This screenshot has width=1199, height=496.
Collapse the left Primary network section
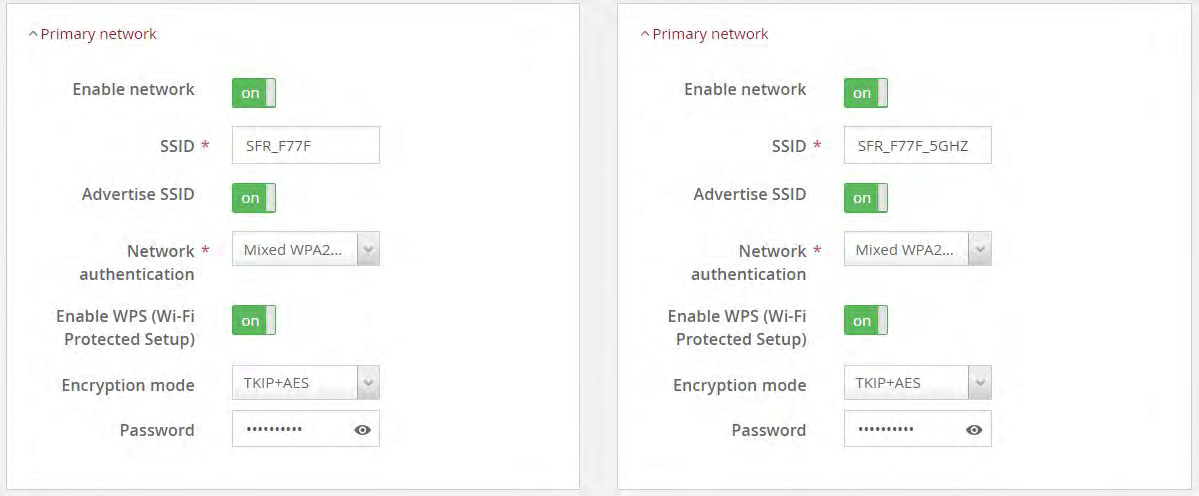tap(33, 34)
